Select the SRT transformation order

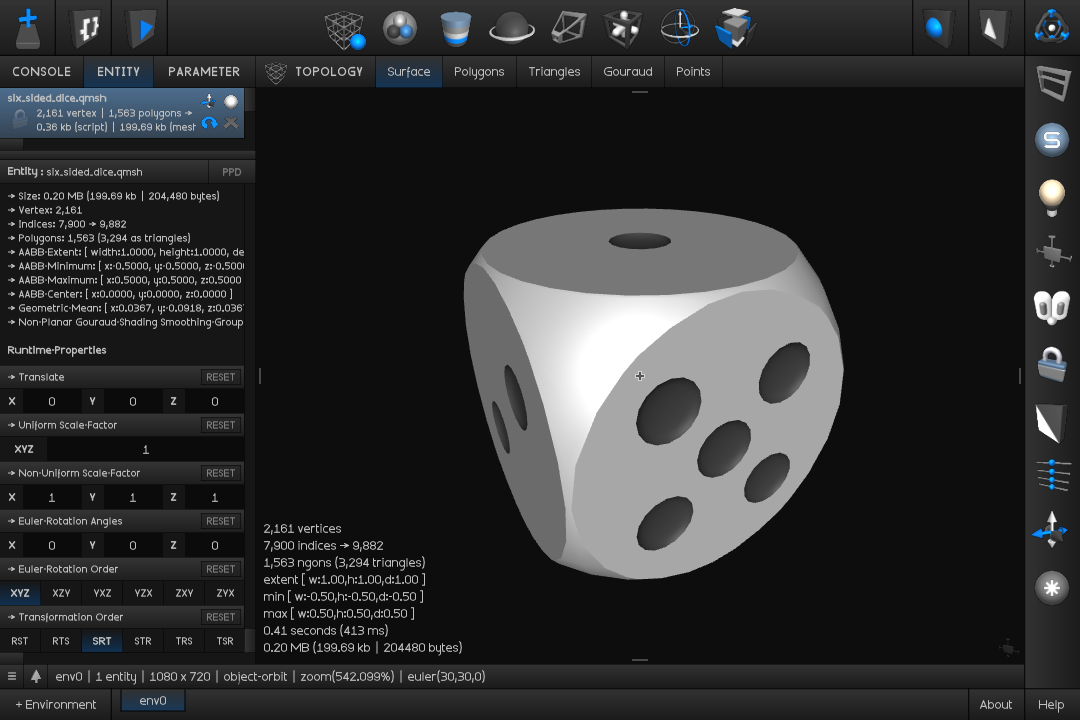coord(101,641)
